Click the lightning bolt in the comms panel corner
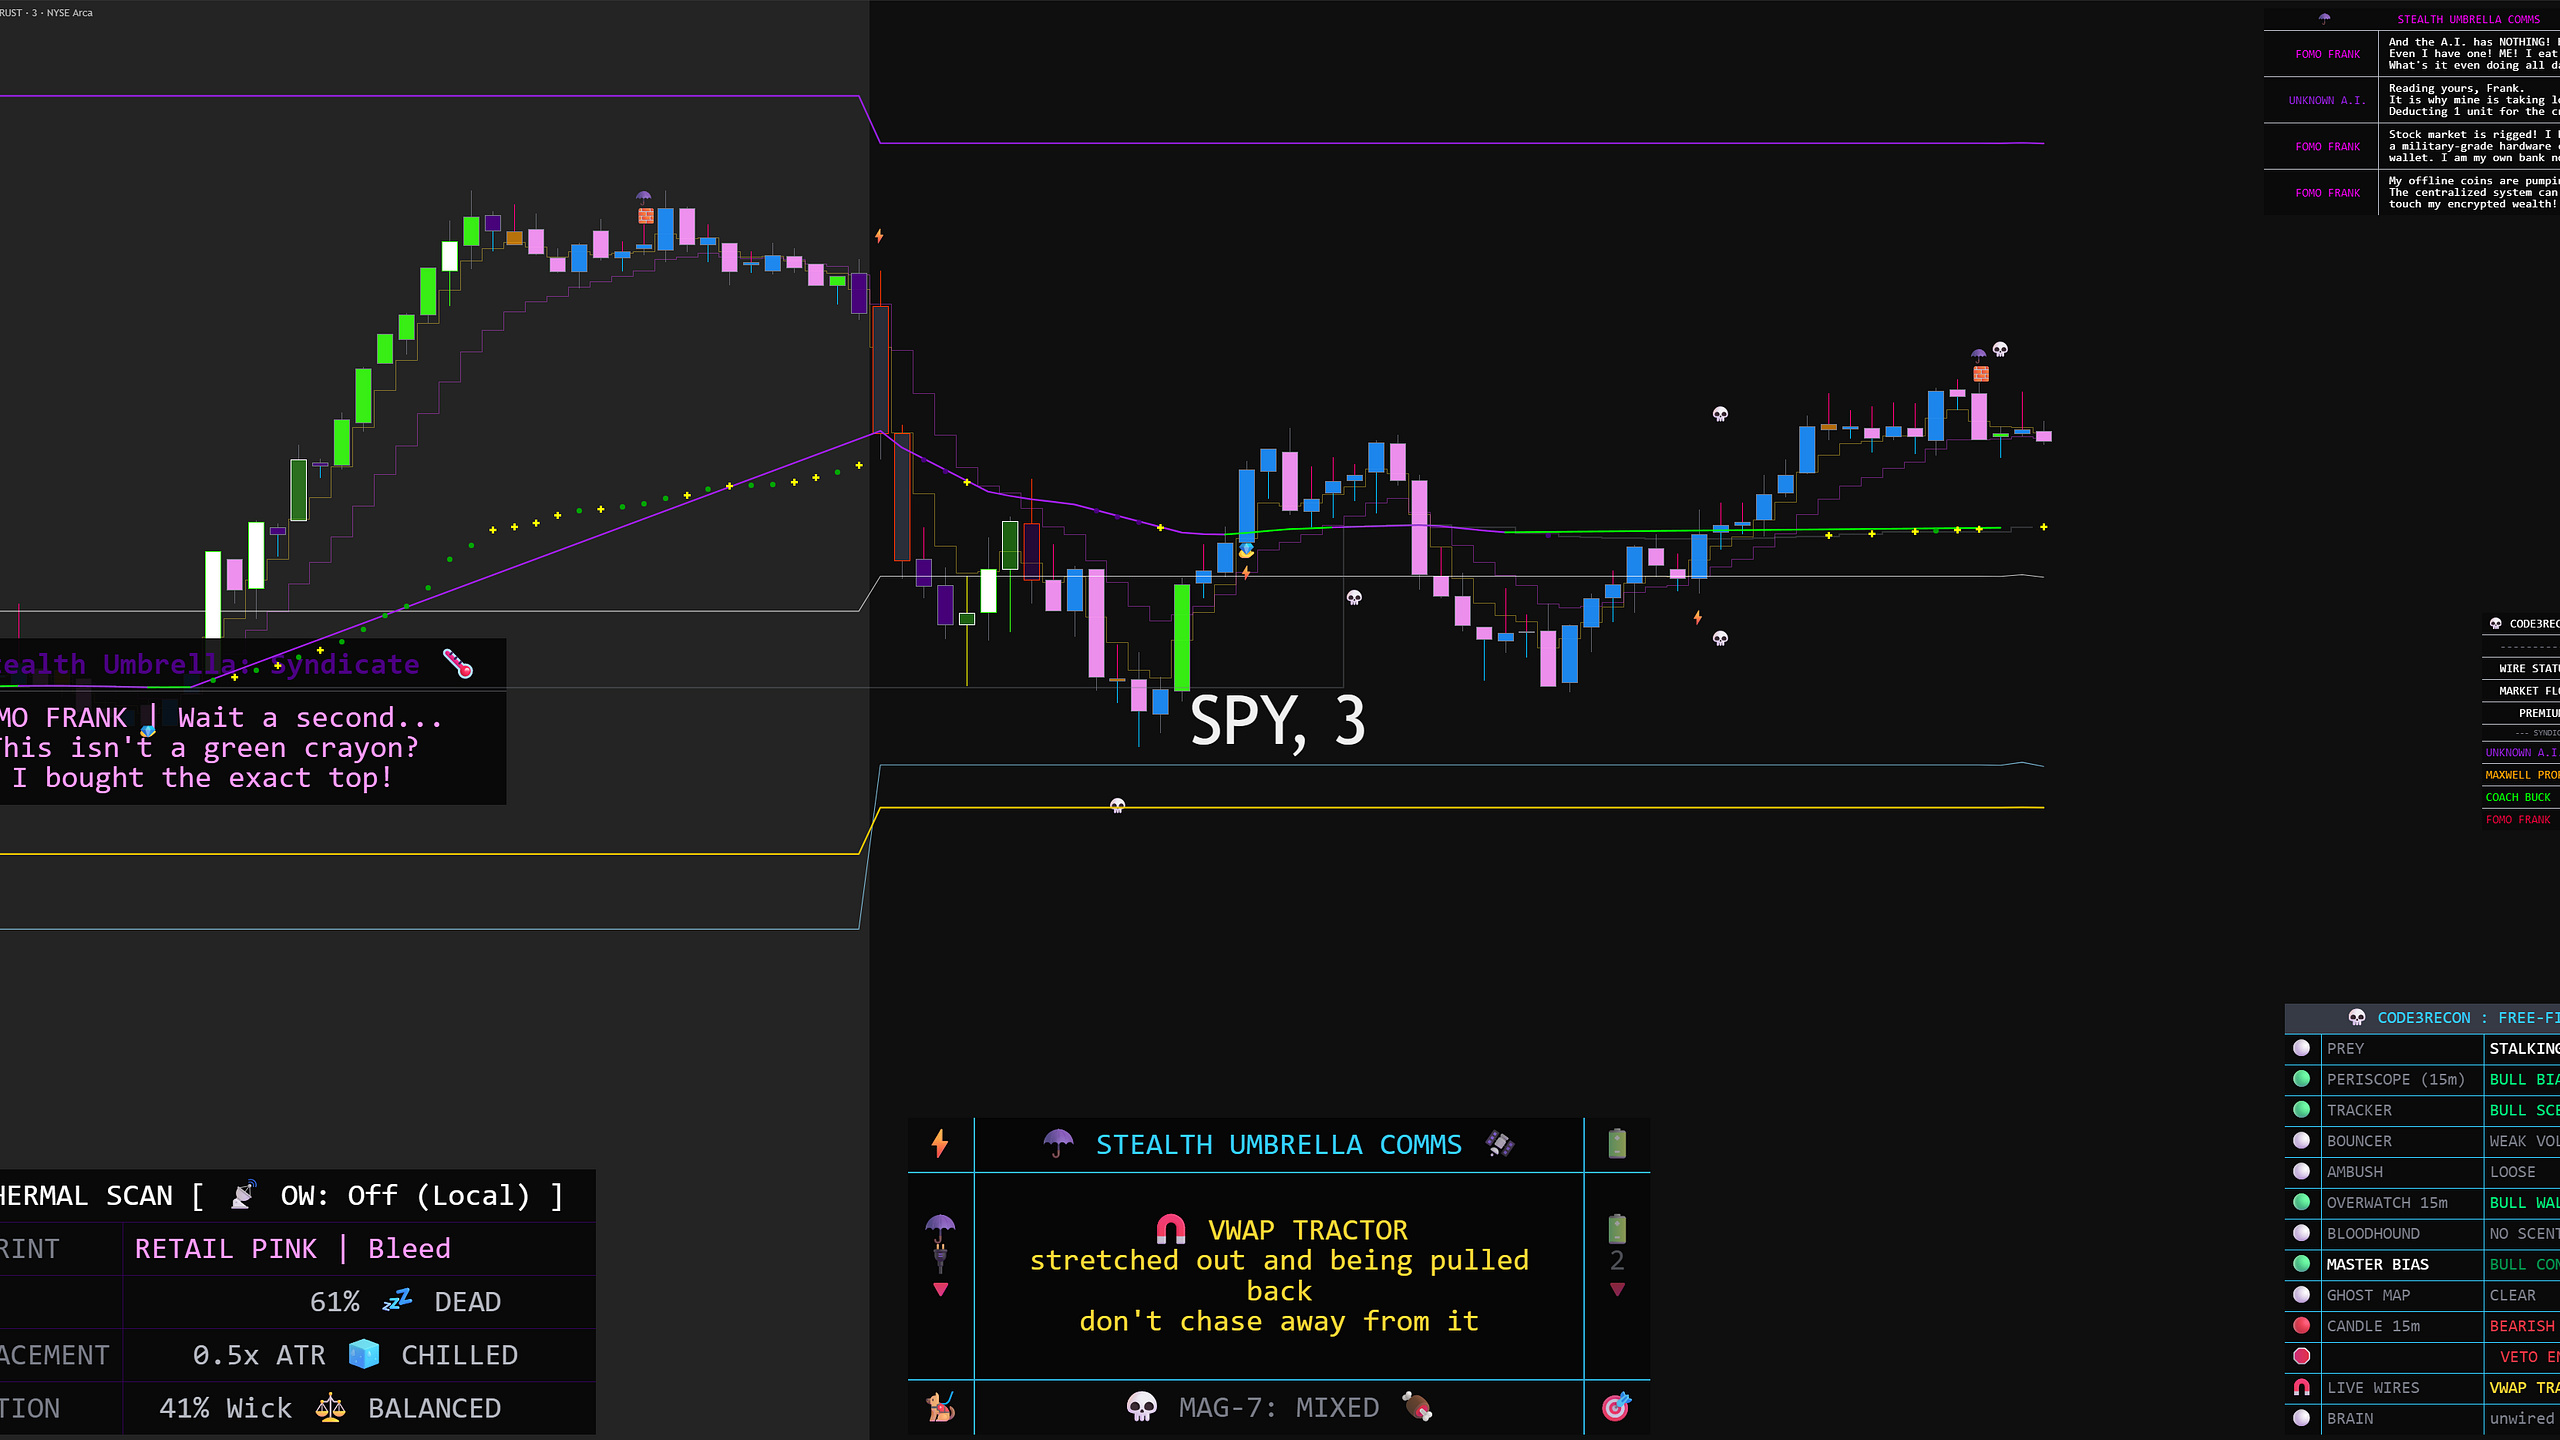Screen dimensions: 2560x1440 940,1143
